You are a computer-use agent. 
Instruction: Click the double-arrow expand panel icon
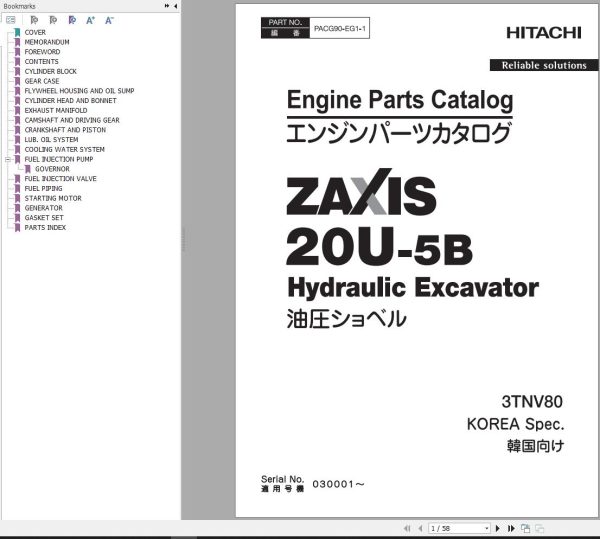pyautogui.click(x=167, y=6)
